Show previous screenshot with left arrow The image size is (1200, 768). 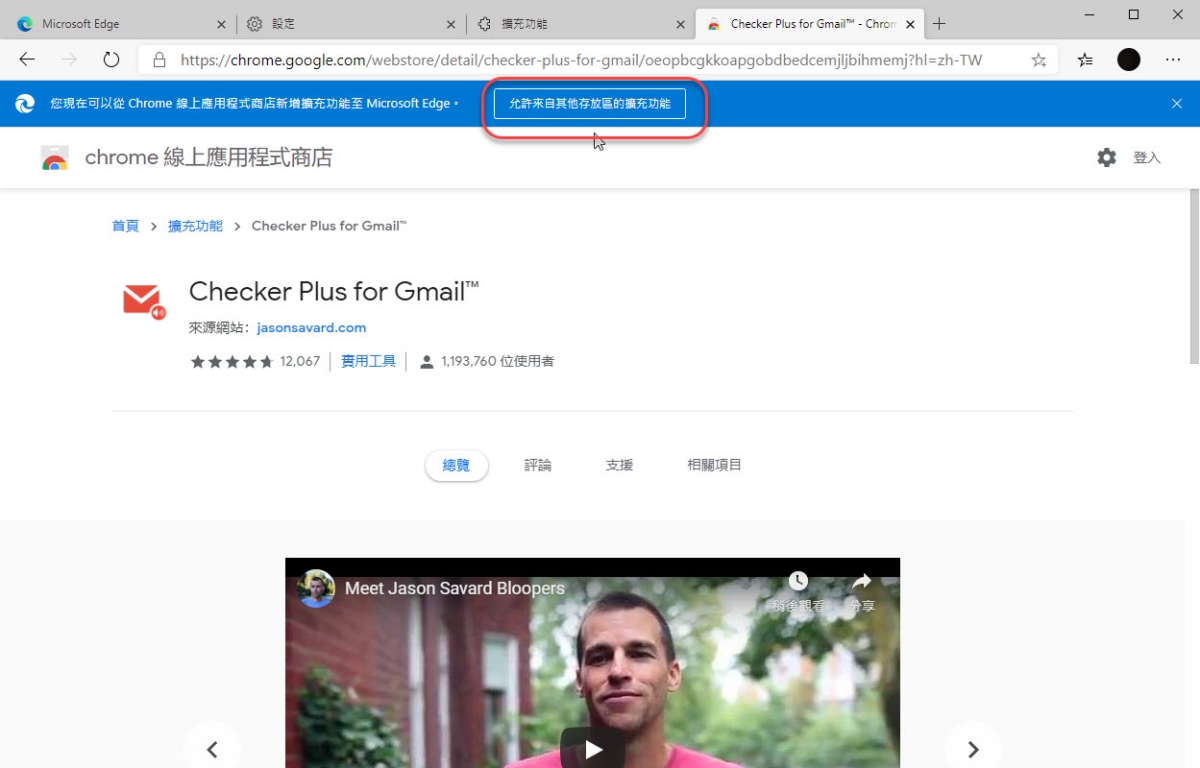coord(212,749)
